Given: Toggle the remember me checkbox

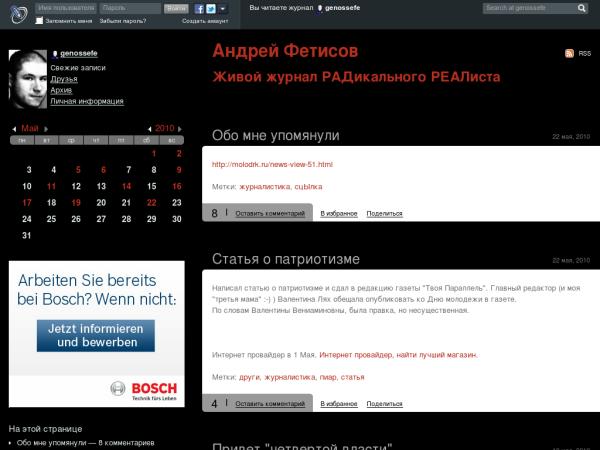Looking at the screenshot, I should [39, 21].
